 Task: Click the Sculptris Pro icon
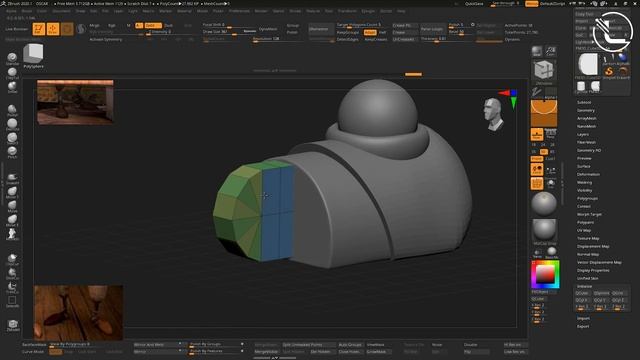[81, 29]
